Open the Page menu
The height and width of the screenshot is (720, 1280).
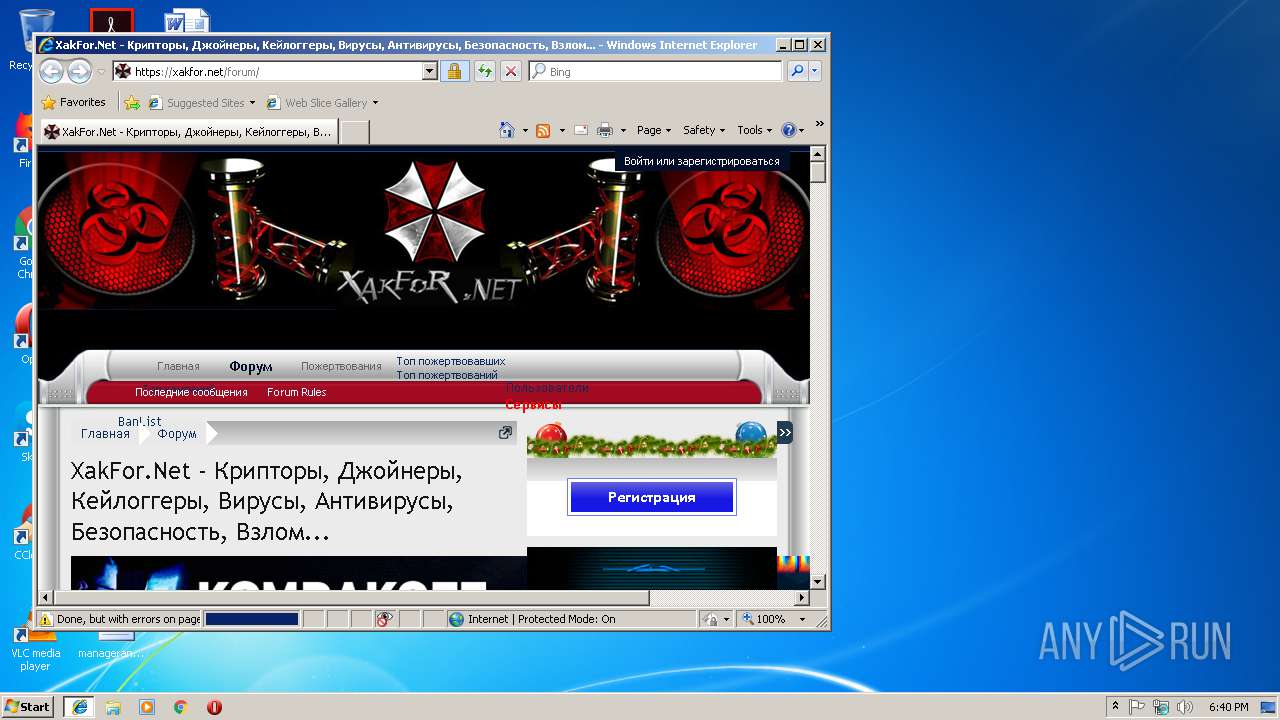point(654,130)
